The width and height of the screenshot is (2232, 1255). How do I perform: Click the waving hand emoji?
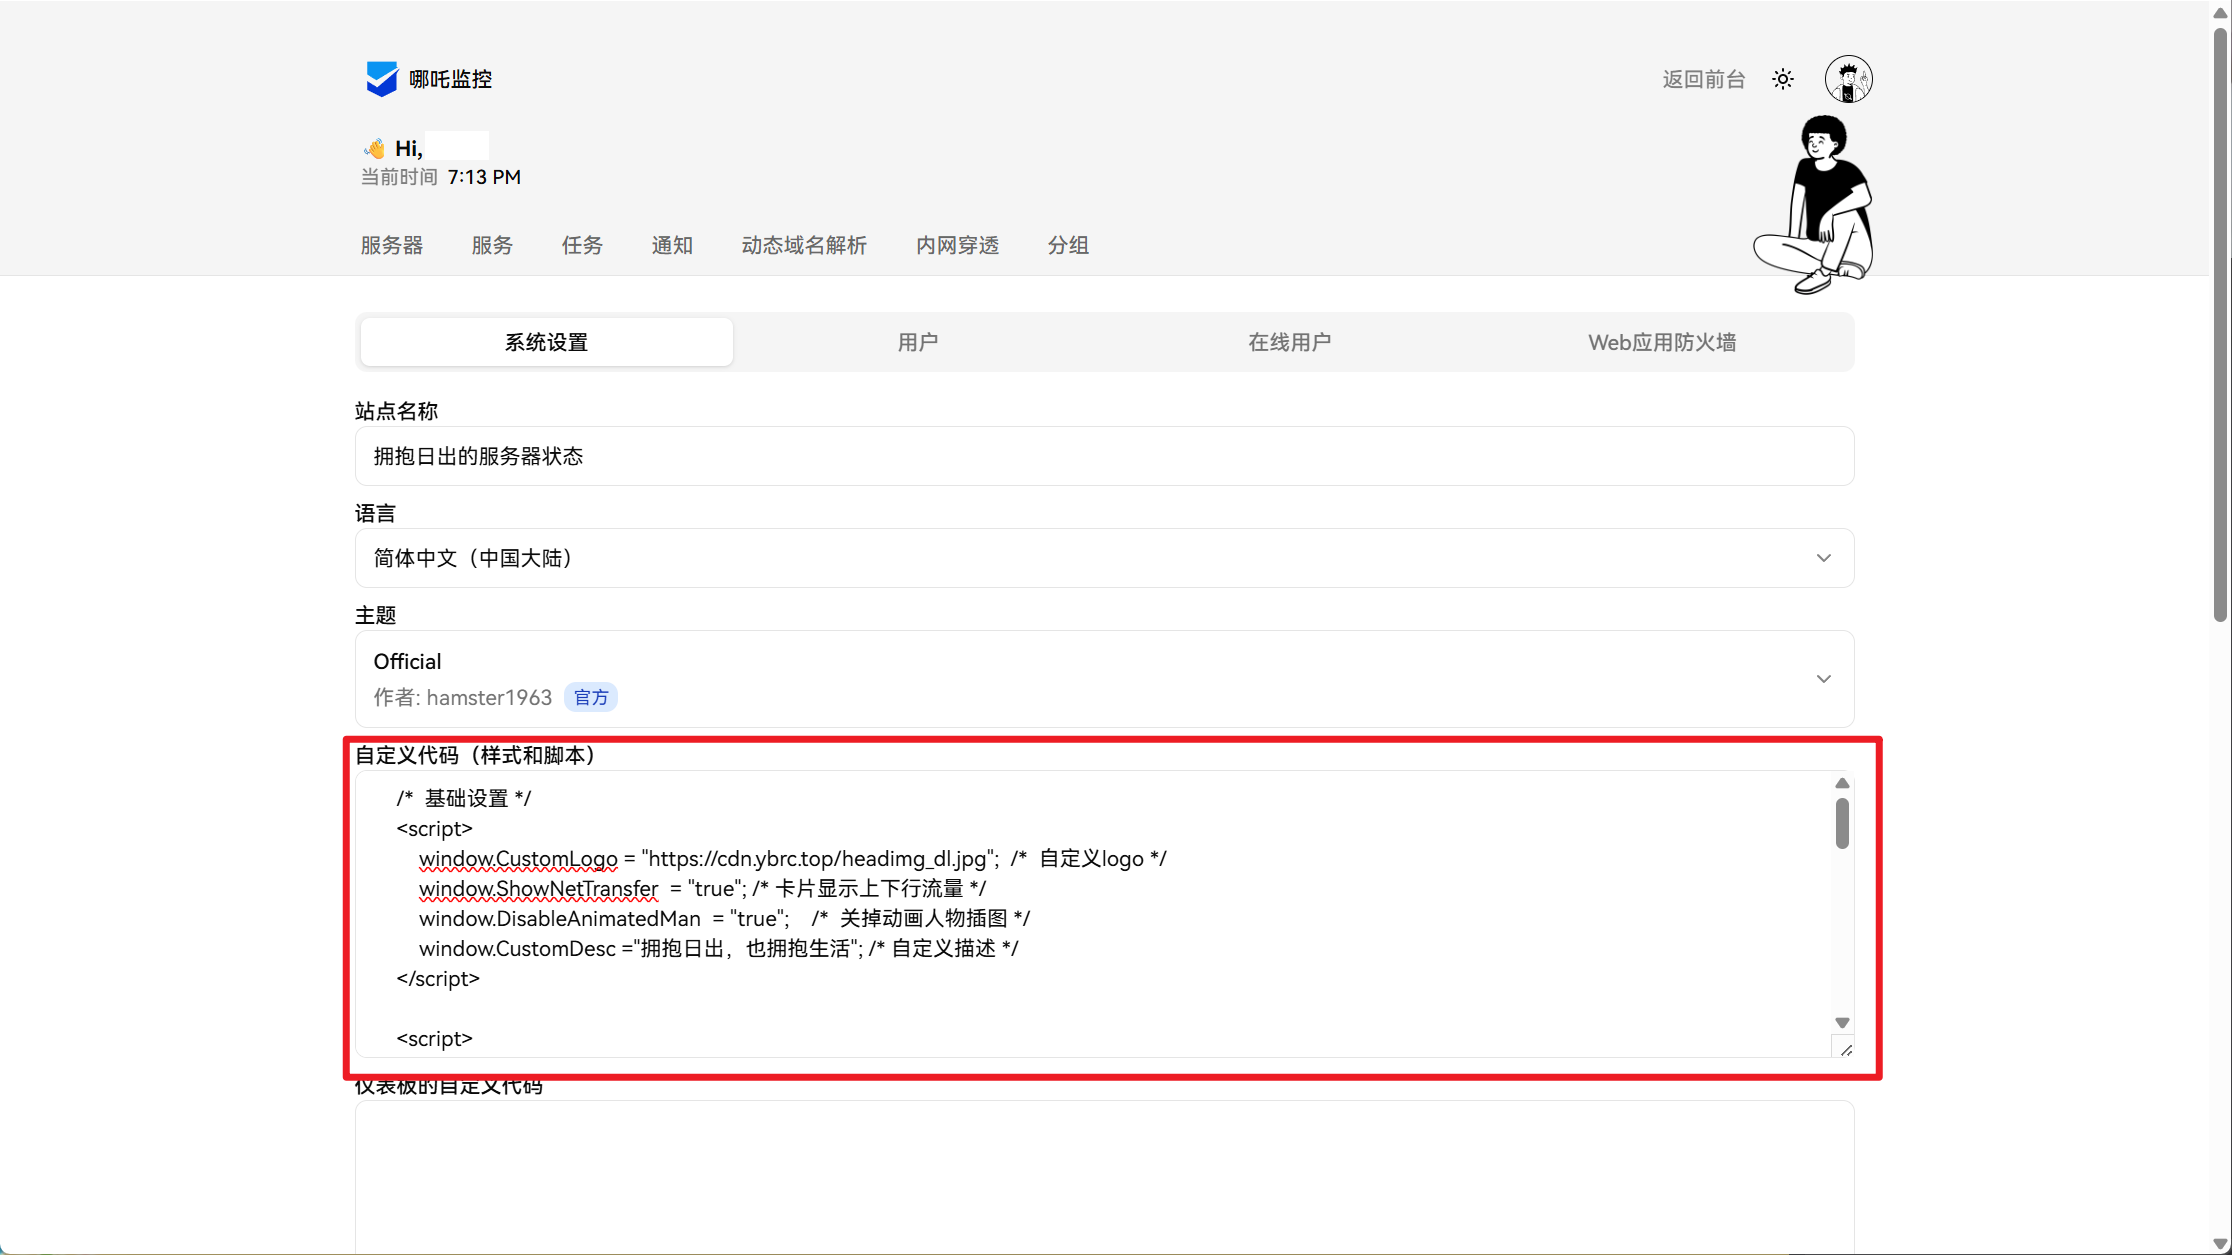(x=375, y=149)
